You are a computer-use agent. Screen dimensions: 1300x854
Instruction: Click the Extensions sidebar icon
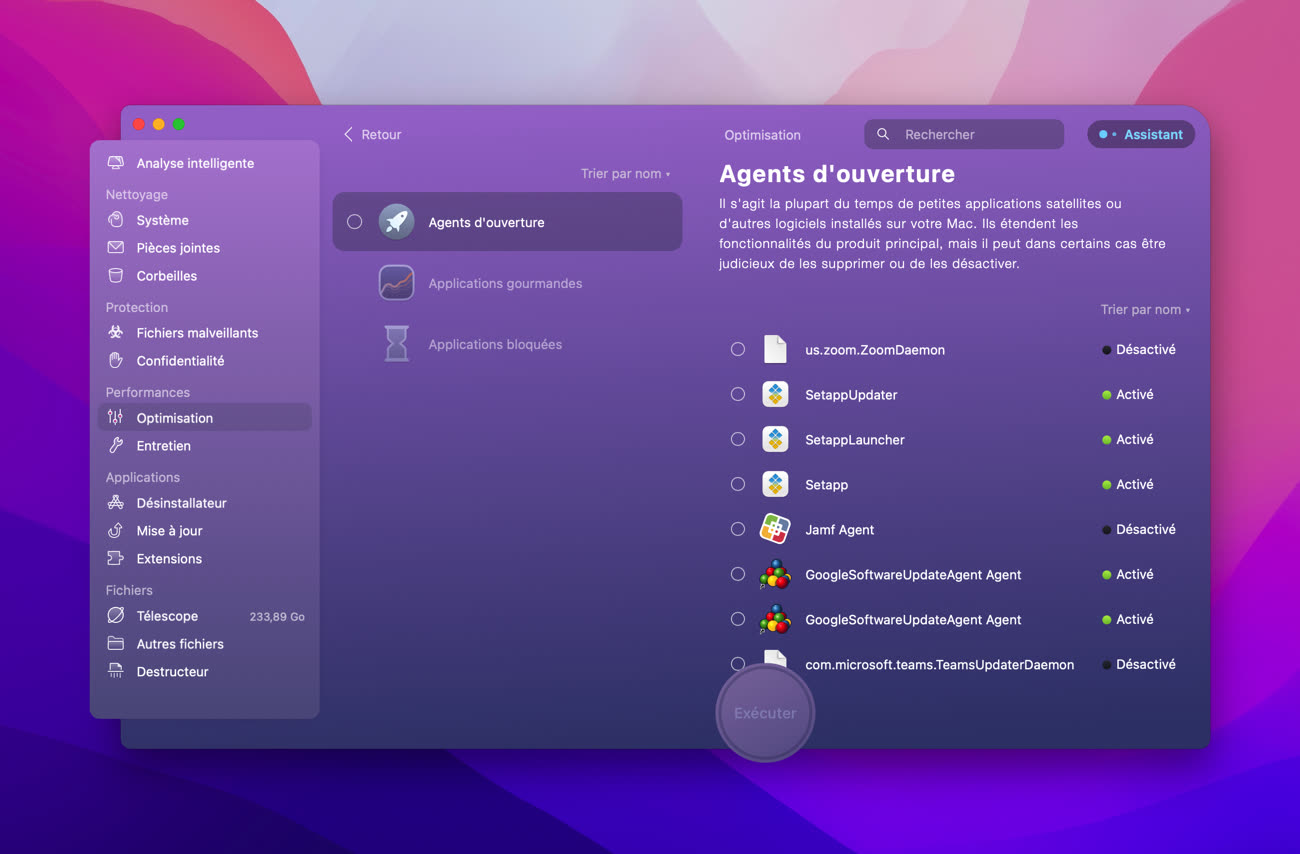[116, 559]
